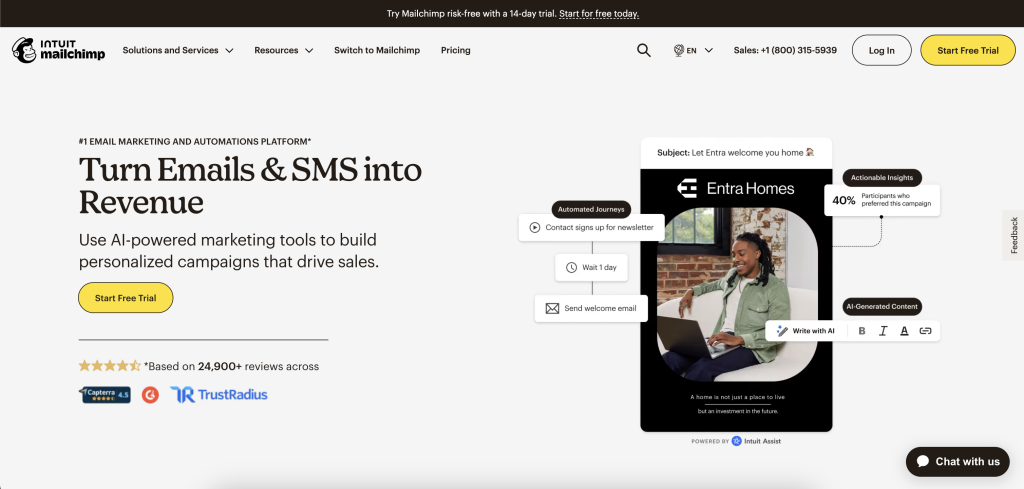
Task: Click the G2 review logo
Action: (x=150, y=394)
